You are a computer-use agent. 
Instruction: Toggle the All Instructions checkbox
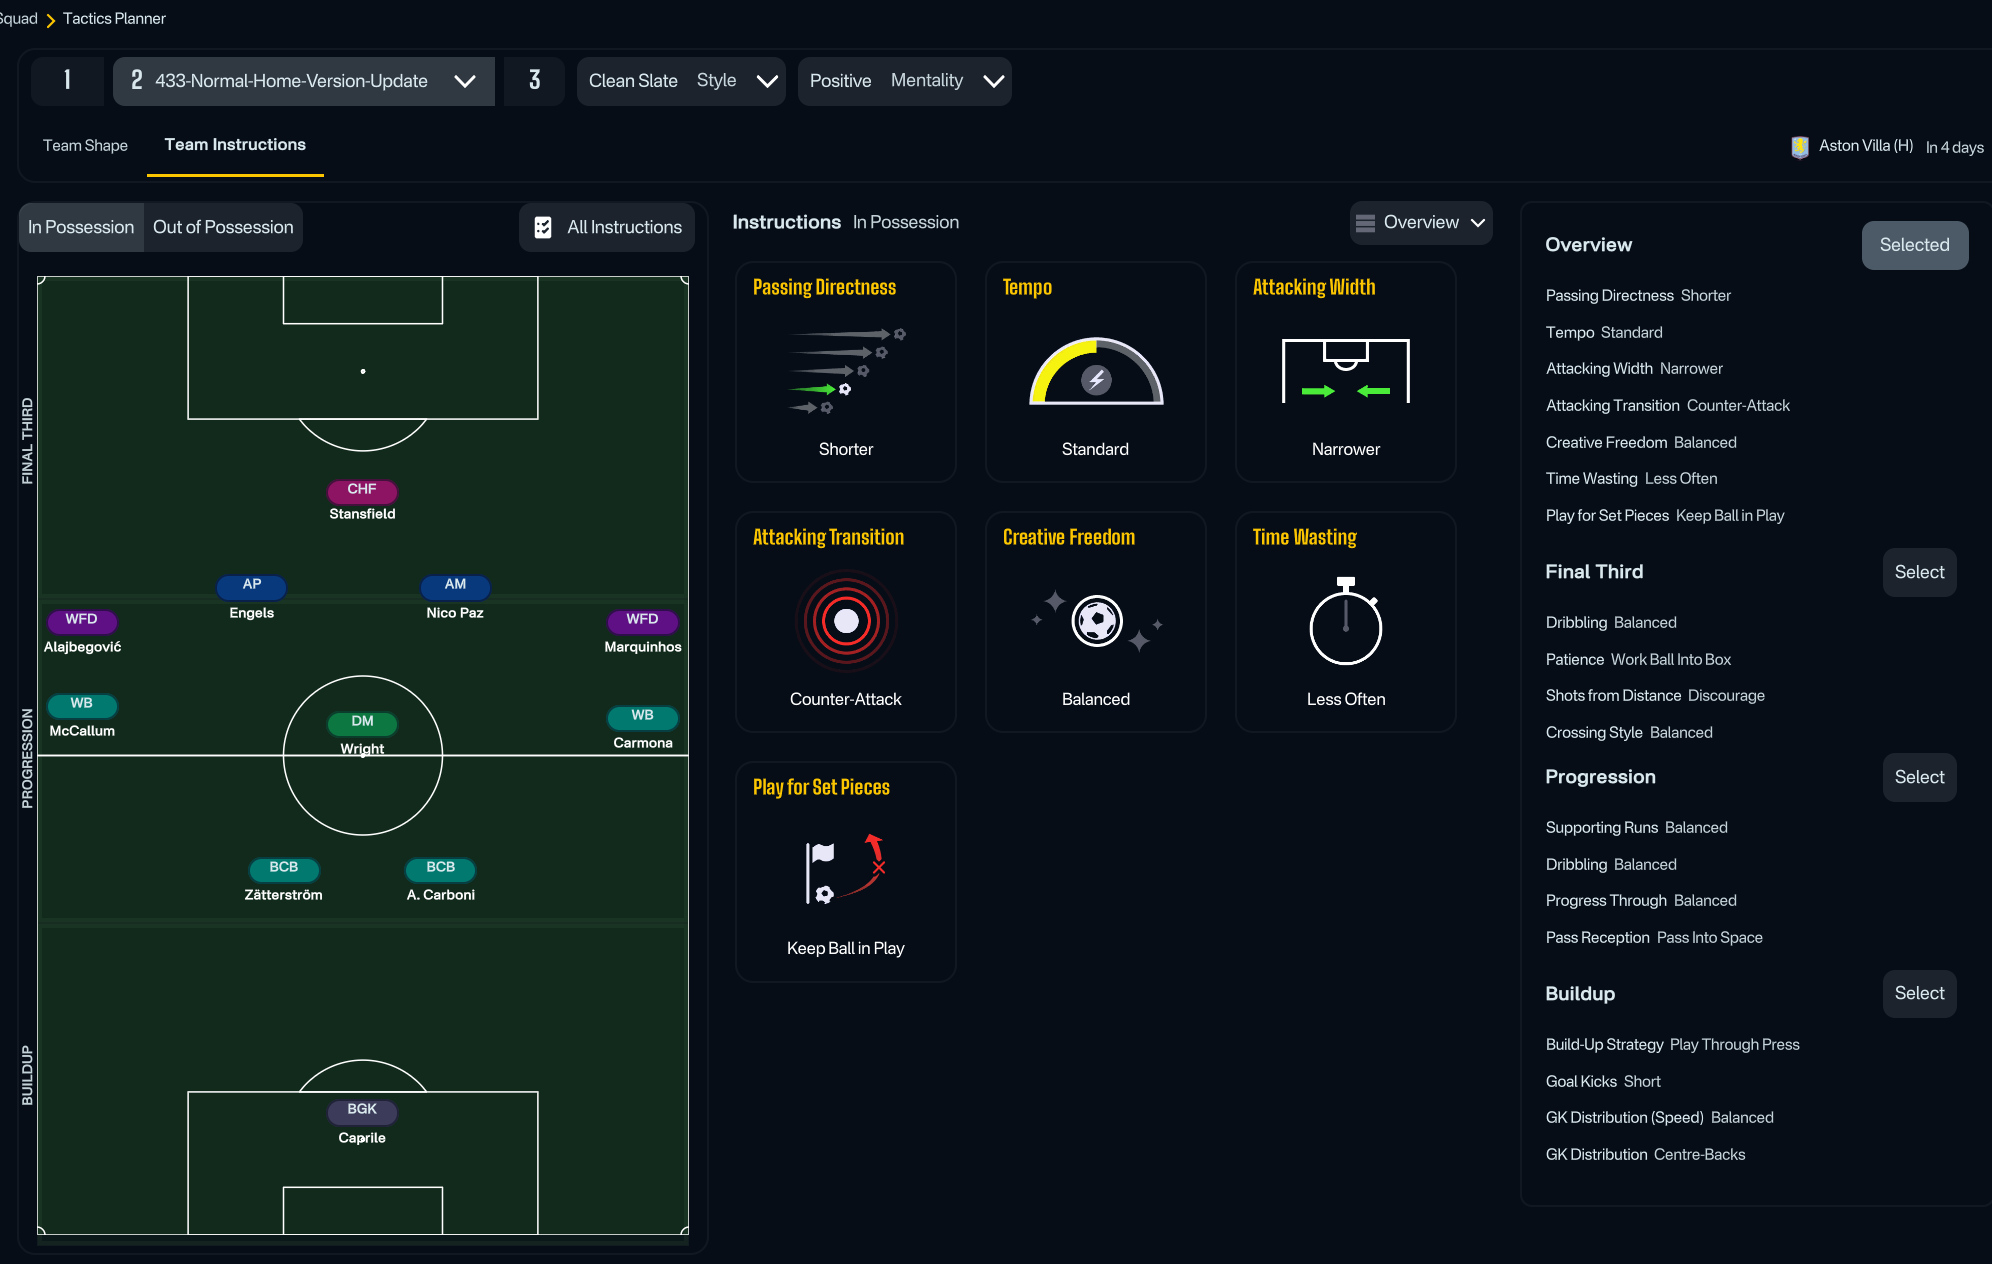pyautogui.click(x=543, y=228)
